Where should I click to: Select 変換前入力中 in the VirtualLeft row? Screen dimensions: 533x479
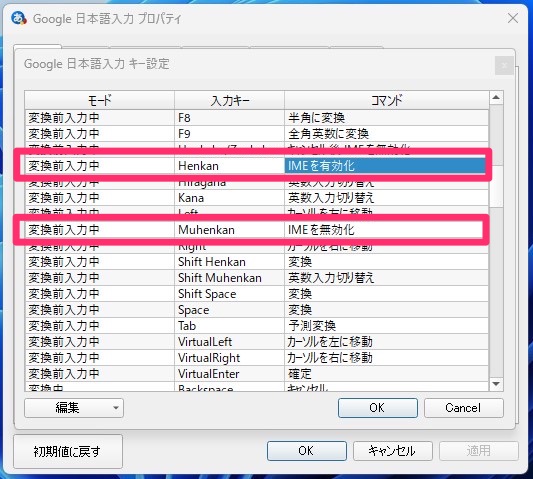click(x=100, y=342)
